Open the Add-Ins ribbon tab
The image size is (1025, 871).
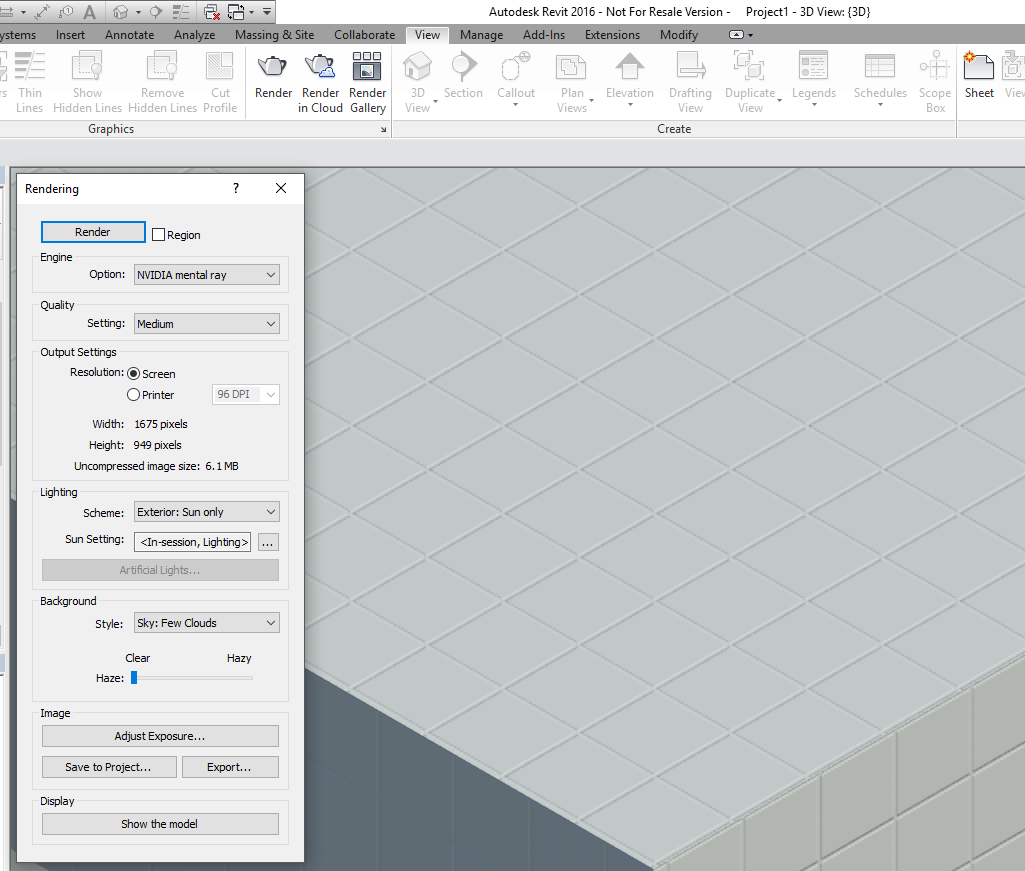click(544, 35)
